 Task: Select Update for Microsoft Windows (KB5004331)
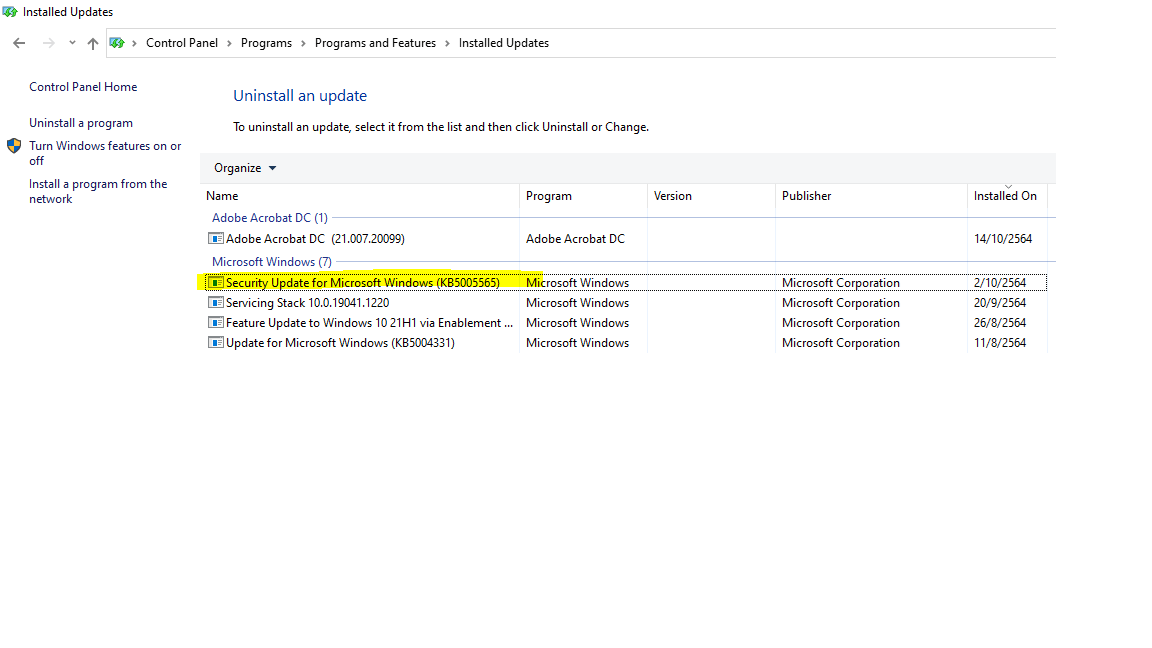[x=626, y=343]
